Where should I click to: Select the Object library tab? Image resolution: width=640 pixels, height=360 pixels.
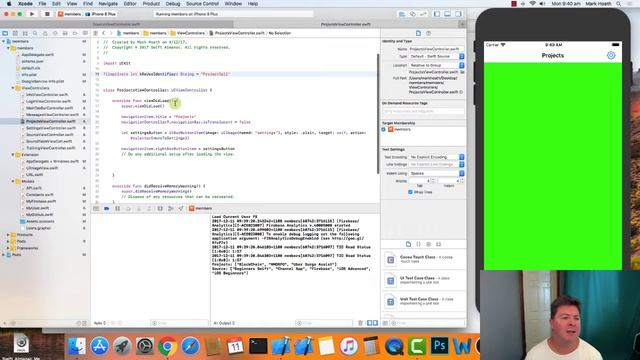click(x=429, y=244)
